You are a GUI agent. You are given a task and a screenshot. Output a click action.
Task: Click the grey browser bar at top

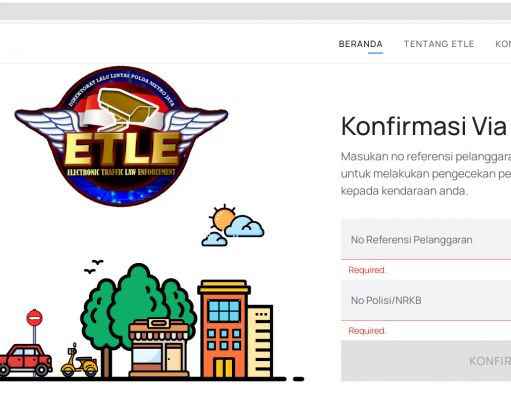point(255,12)
